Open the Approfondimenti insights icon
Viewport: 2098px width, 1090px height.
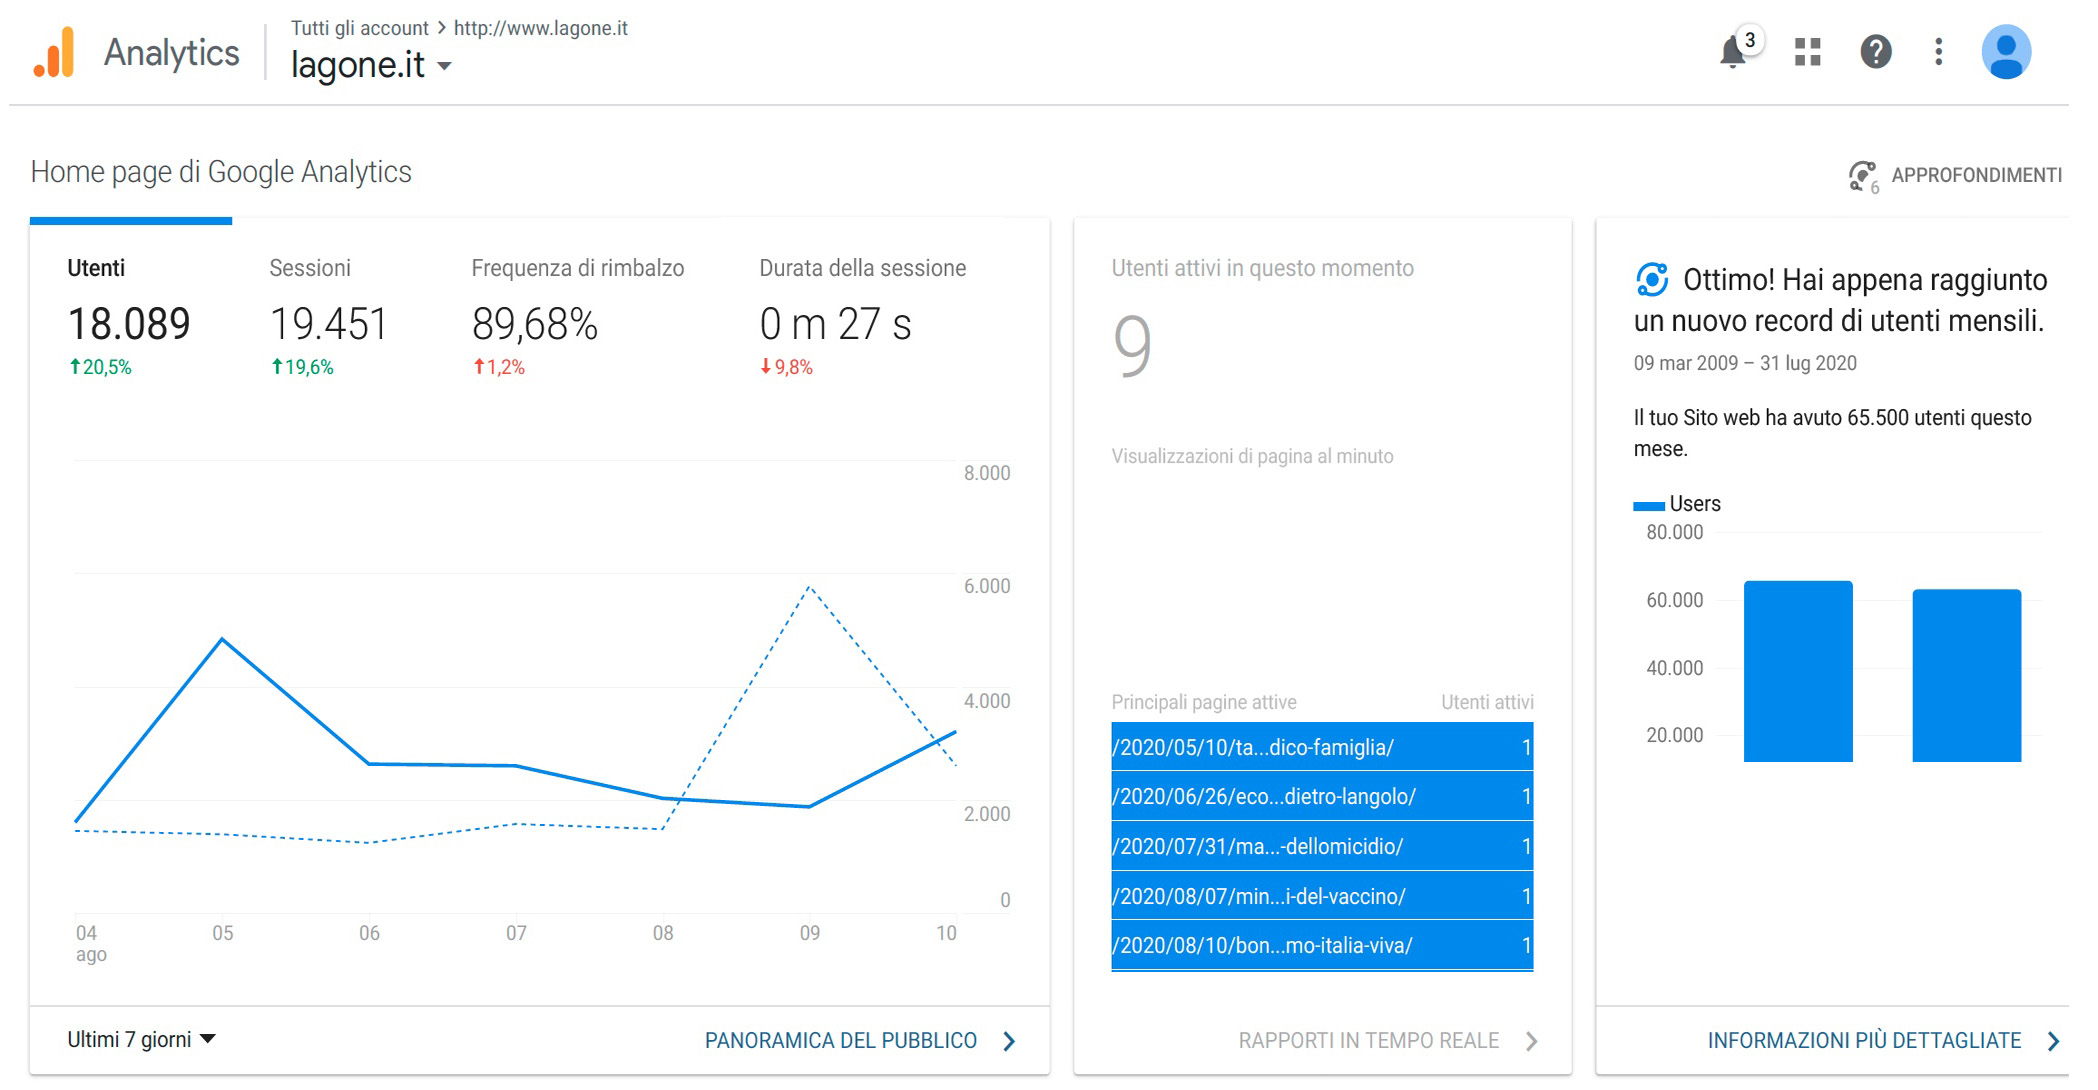pos(1862,176)
